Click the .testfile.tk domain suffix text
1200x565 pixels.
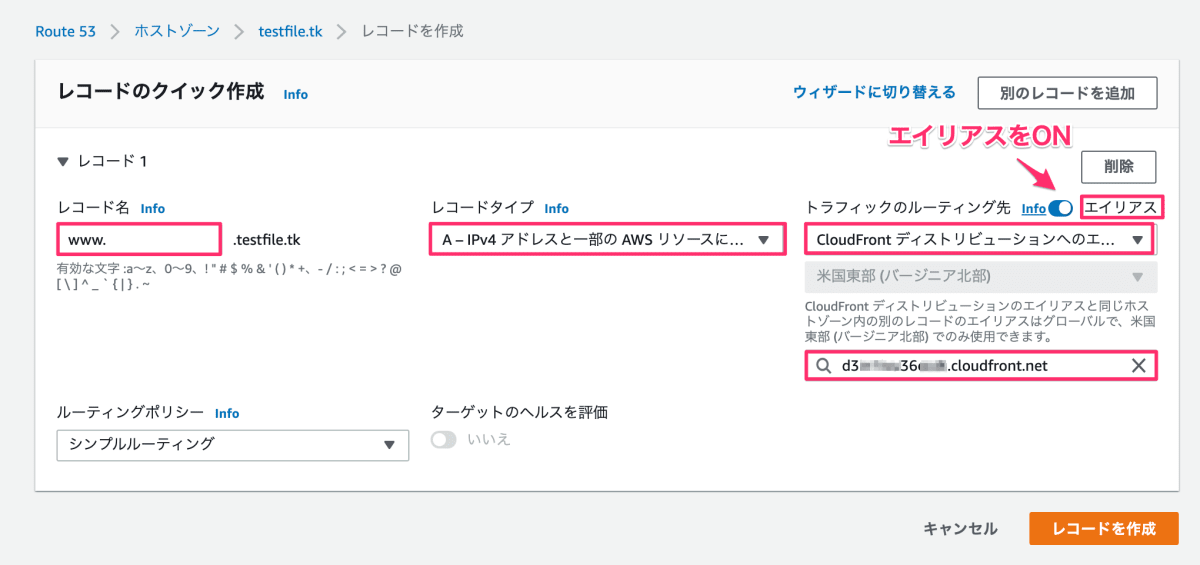[267, 240]
